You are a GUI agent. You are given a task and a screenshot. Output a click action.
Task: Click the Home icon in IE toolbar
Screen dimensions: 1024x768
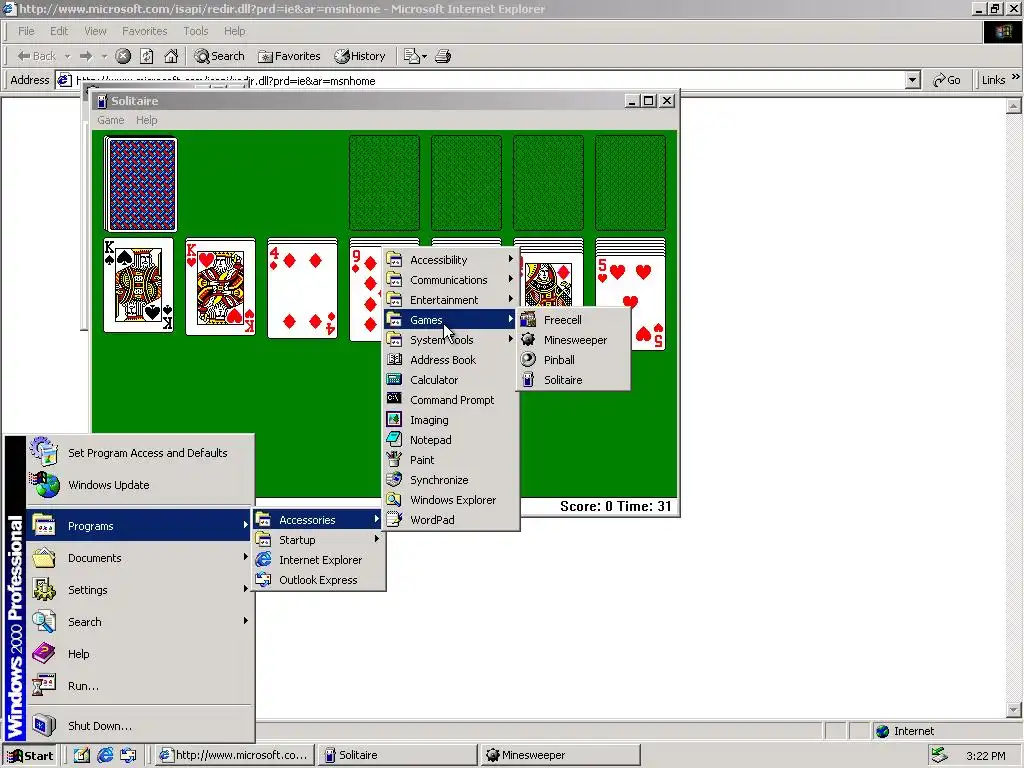click(x=171, y=56)
